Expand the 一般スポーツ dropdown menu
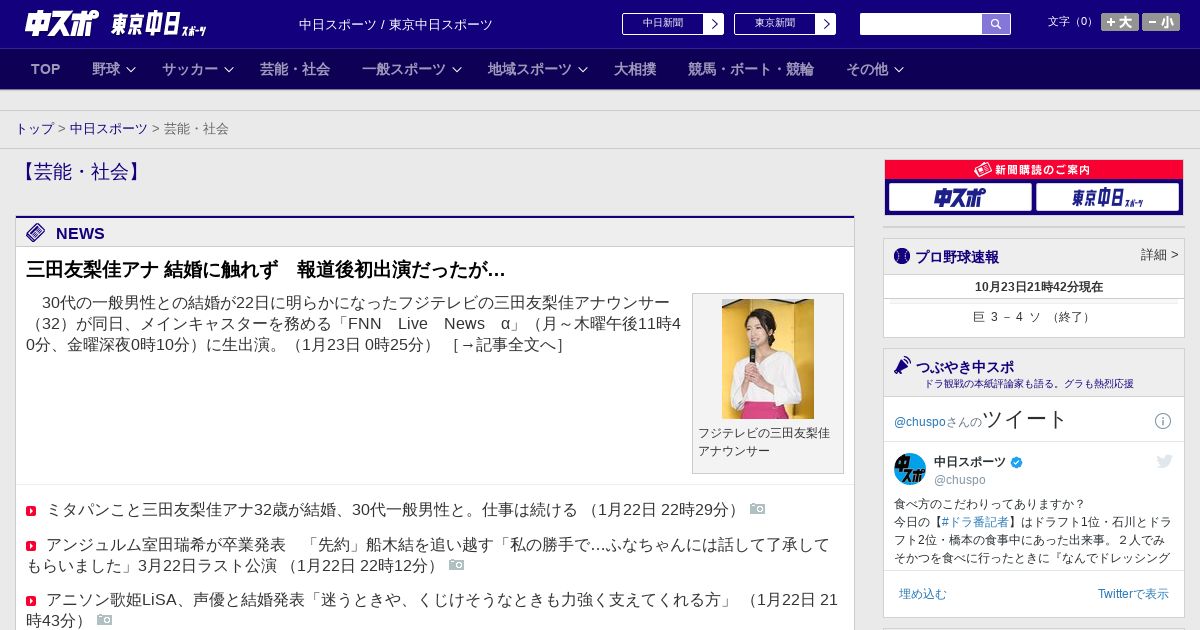 click(x=412, y=69)
